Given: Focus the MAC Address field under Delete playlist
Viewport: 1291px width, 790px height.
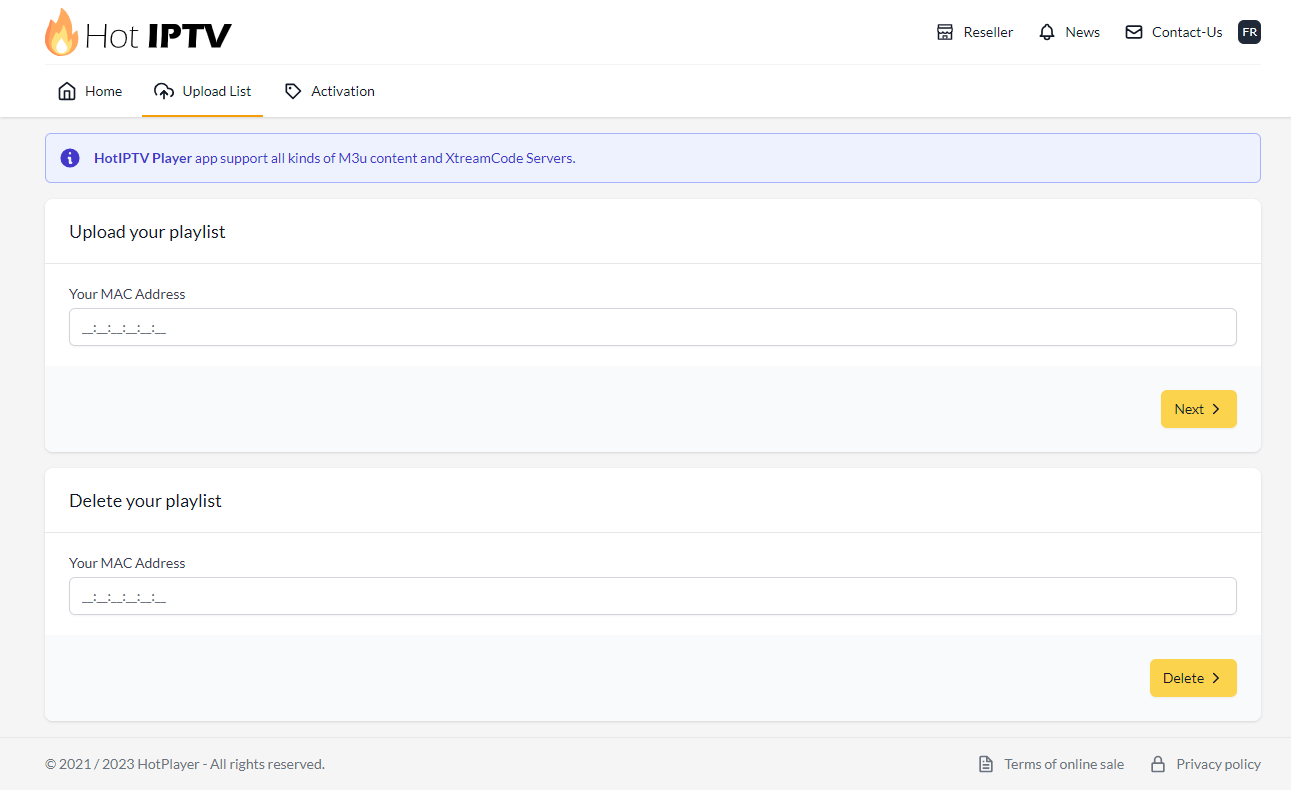Looking at the screenshot, I should tap(652, 596).
